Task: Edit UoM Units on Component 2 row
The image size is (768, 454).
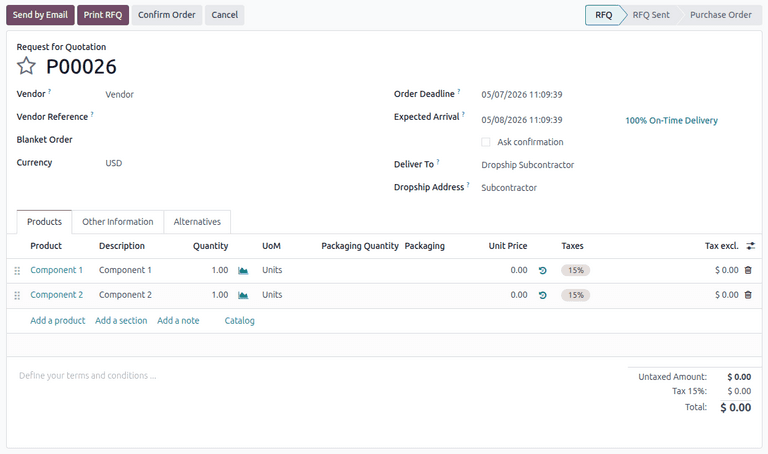Action: click(x=272, y=295)
